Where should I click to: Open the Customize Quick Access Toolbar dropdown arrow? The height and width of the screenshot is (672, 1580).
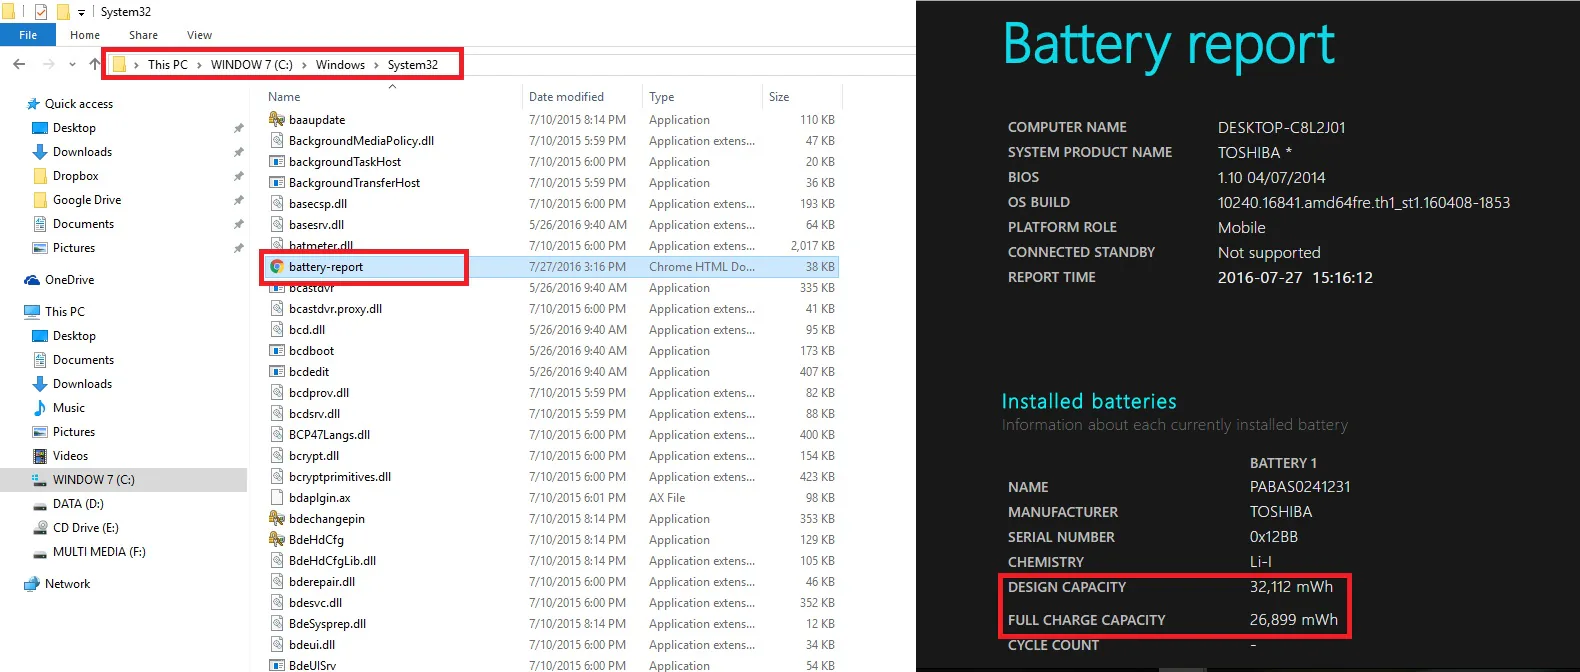(x=82, y=13)
